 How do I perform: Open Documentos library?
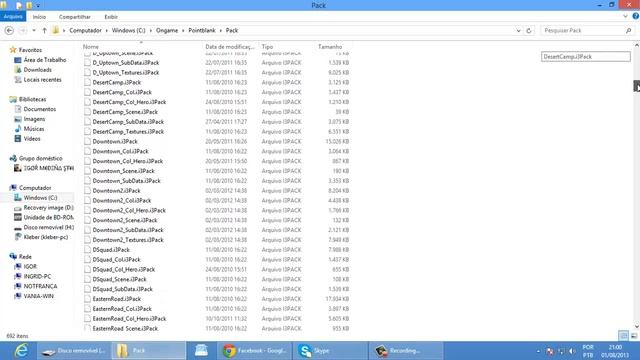[x=40, y=109]
